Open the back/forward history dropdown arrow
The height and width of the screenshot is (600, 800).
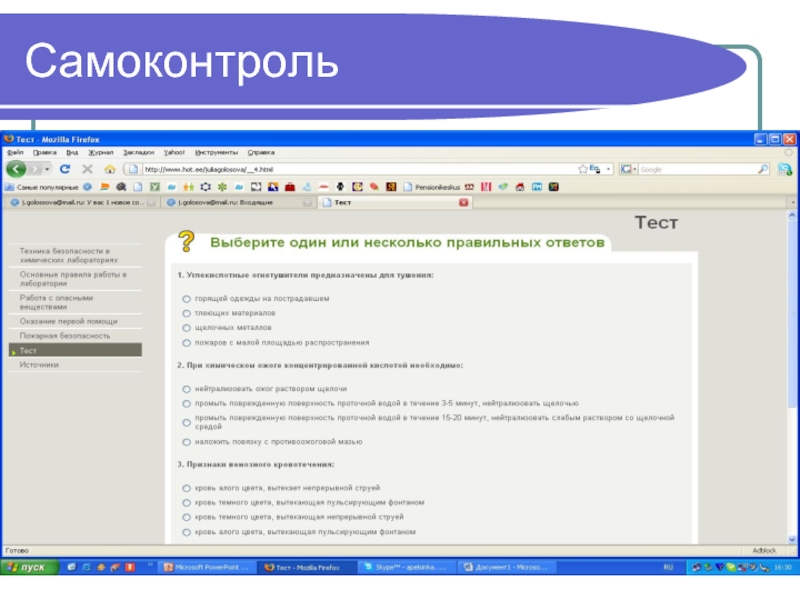[47, 169]
